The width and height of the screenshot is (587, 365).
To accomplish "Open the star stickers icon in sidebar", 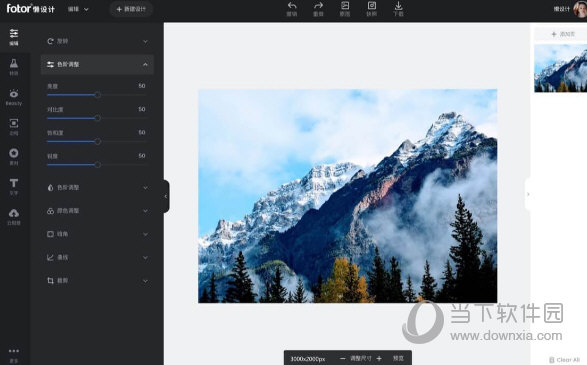I will point(14,153).
